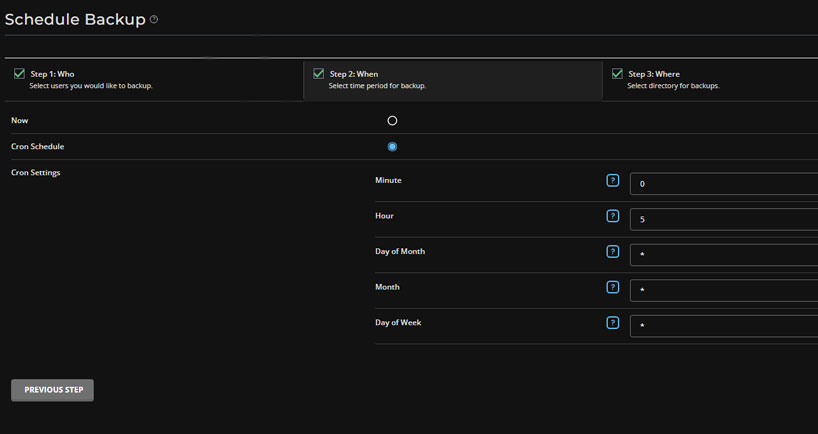Select the Now radio button
Image resolution: width=818 pixels, height=434 pixels.
click(392, 120)
